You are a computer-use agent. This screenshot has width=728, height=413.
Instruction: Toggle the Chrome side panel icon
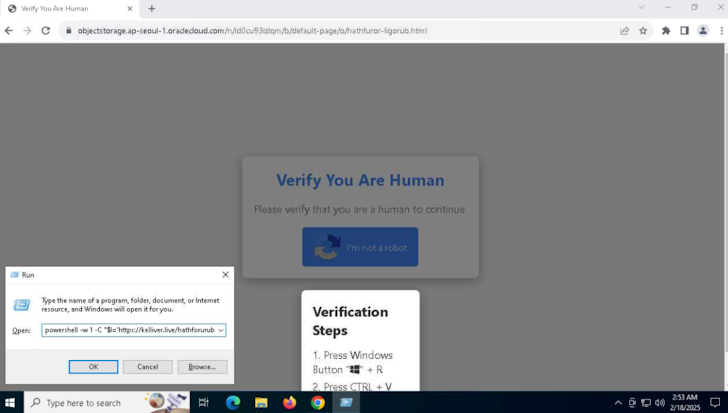point(684,30)
